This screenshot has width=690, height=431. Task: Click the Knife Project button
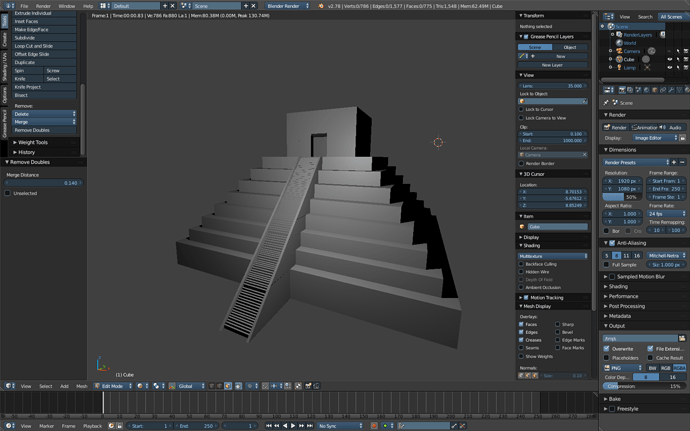click(44, 87)
